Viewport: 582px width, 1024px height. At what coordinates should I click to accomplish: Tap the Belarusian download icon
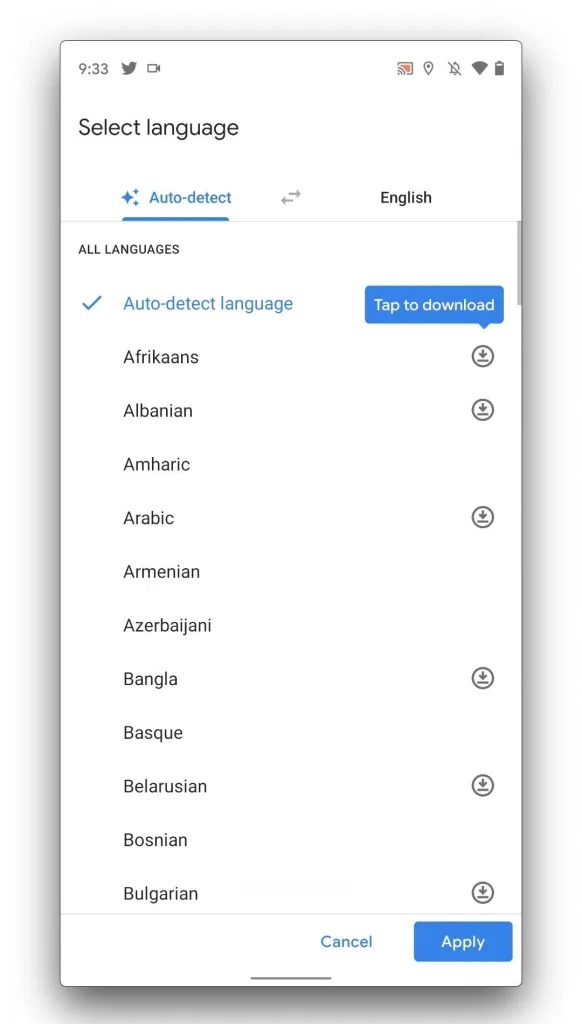click(x=482, y=786)
